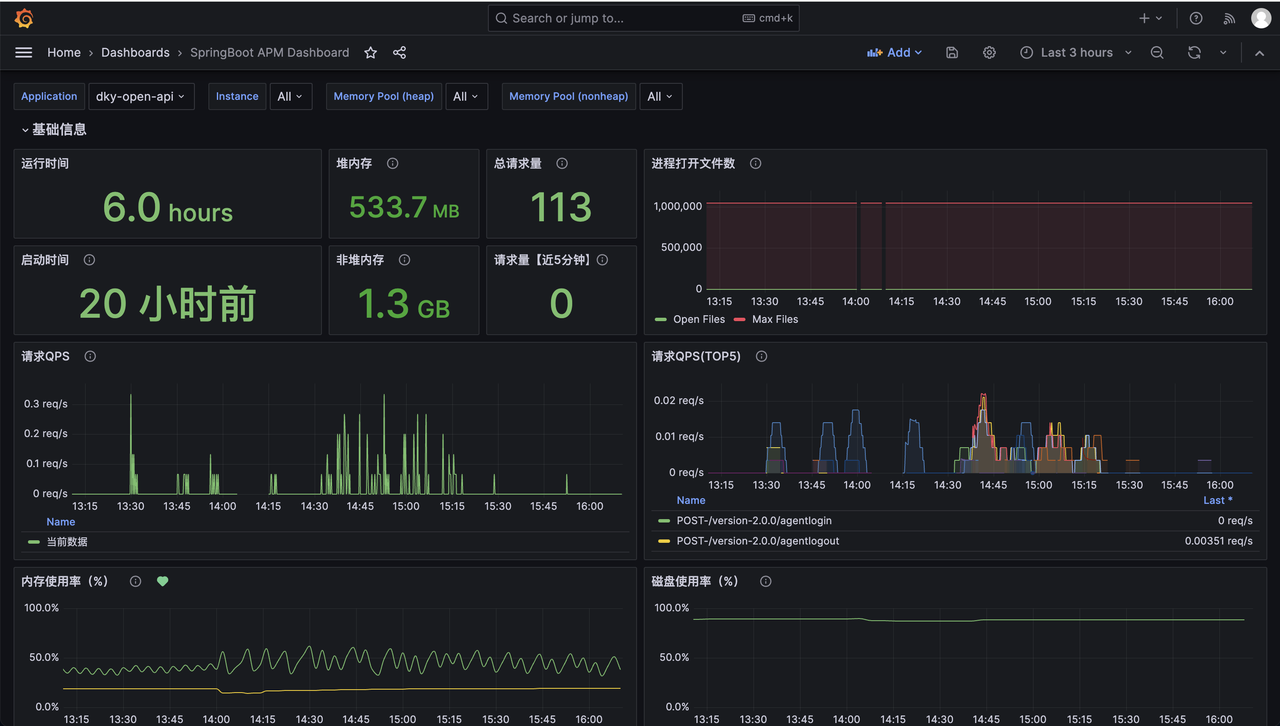
Task: Toggle Open Files series in legend
Action: tap(698, 319)
